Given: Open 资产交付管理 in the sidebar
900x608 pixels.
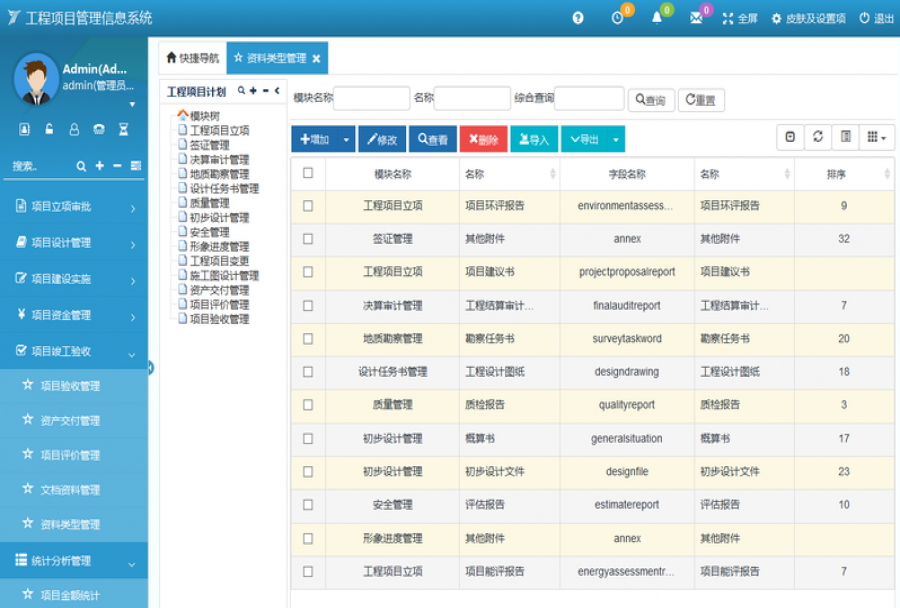Looking at the screenshot, I should click(x=70, y=421).
